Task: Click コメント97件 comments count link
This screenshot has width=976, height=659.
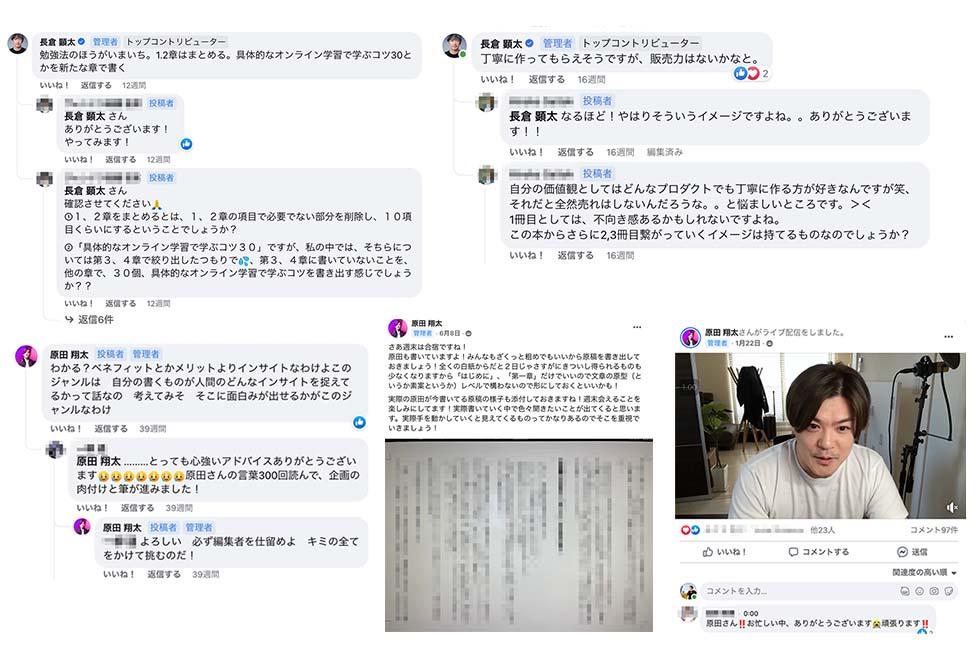Action: coord(934,530)
